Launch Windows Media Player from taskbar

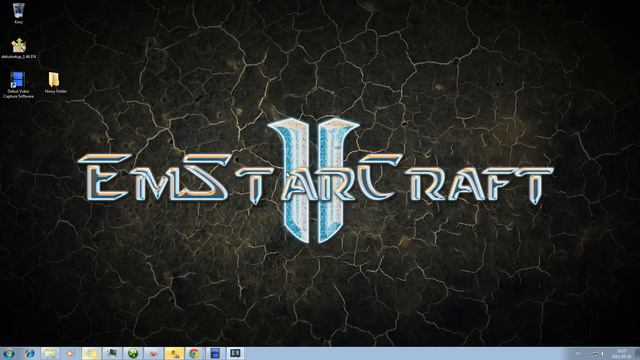(71, 353)
